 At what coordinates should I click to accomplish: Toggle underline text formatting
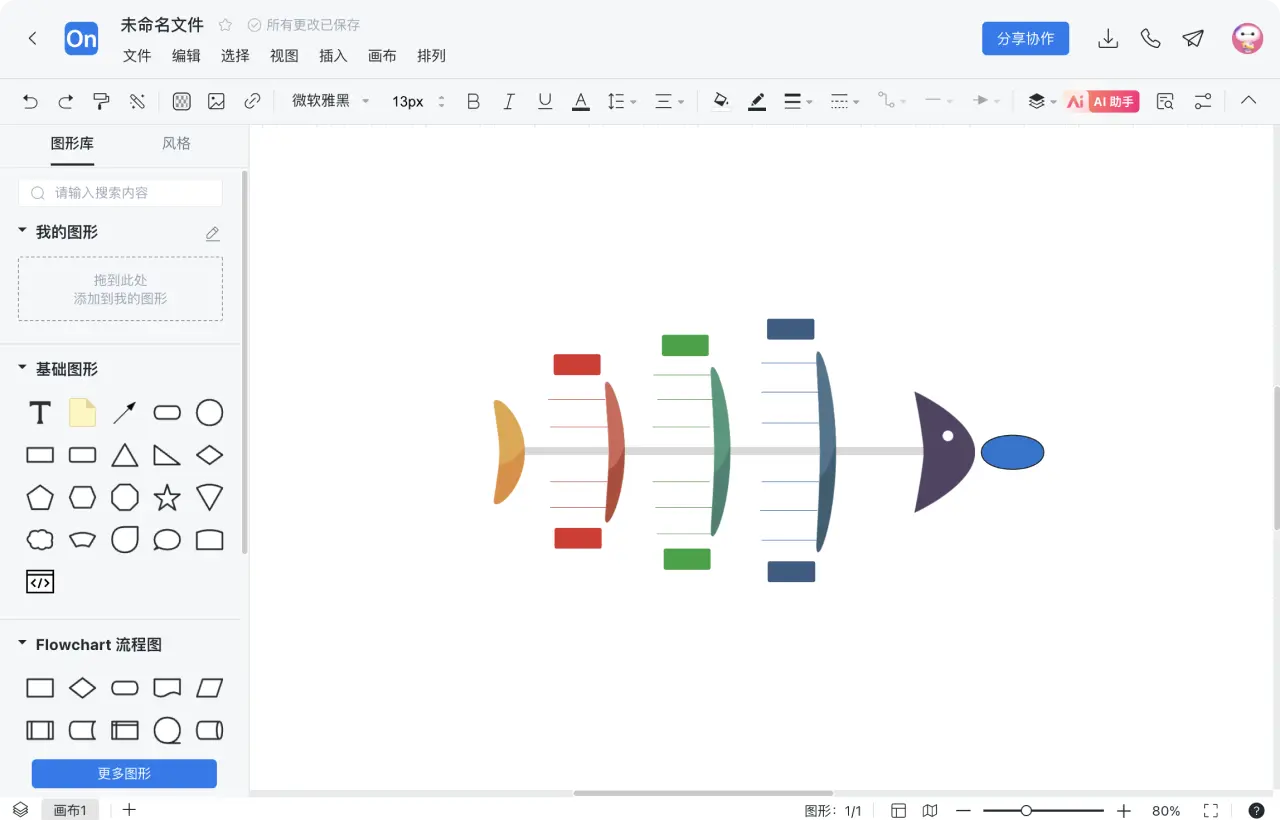pos(545,101)
